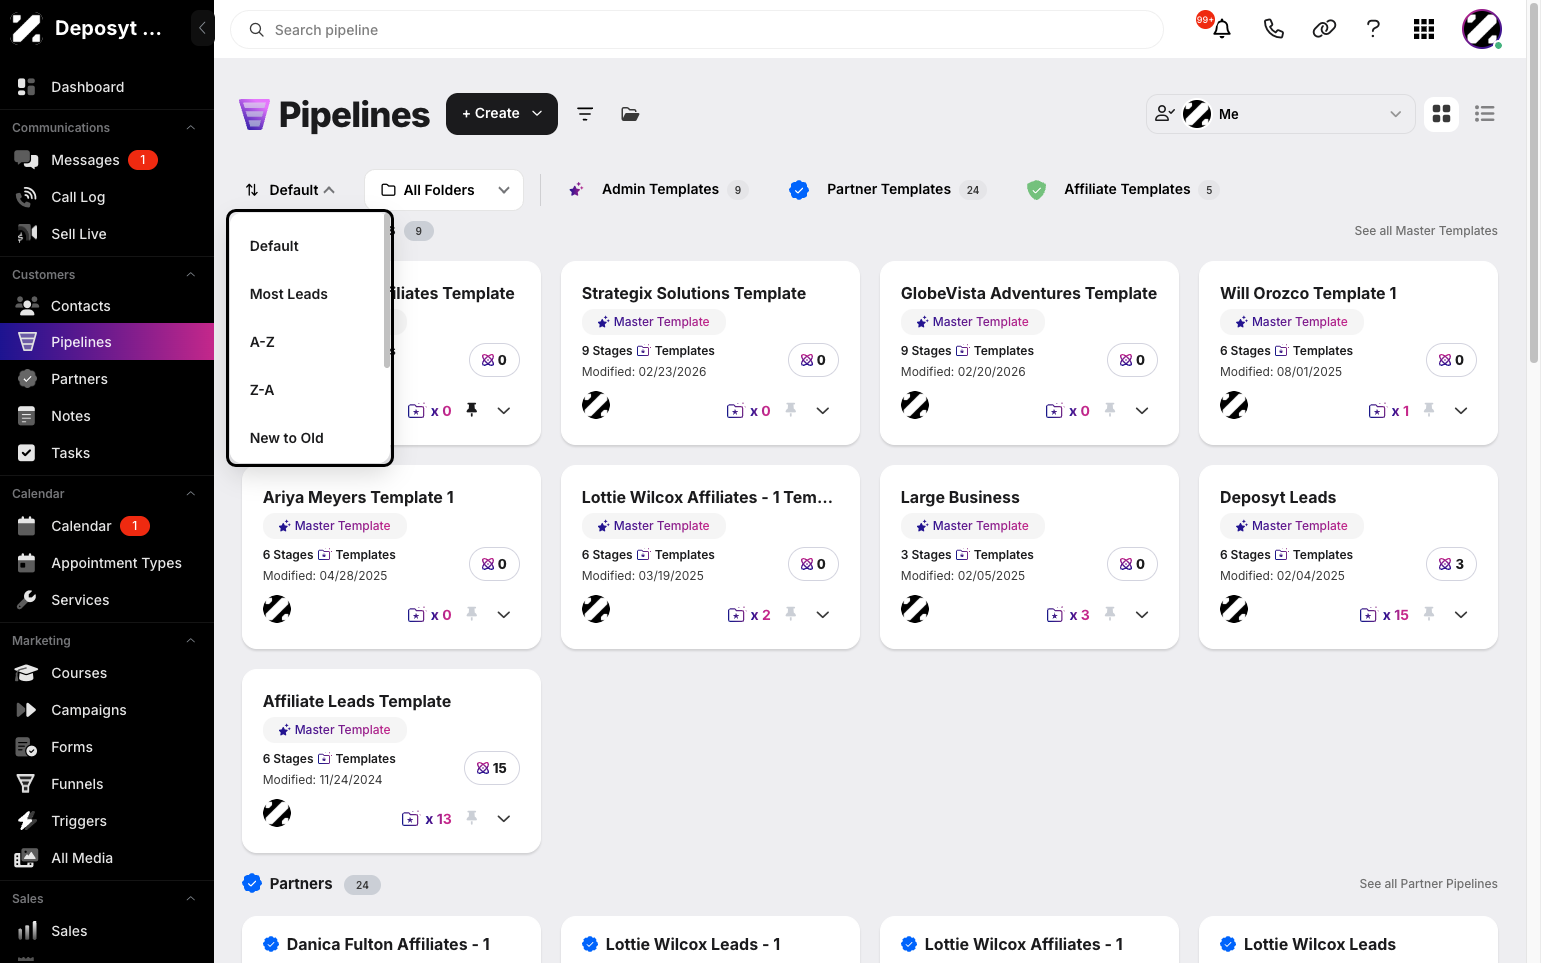Screen dimensions: 1541x963
Task: Open the Partner Templates tab
Action: pyautogui.click(x=887, y=189)
